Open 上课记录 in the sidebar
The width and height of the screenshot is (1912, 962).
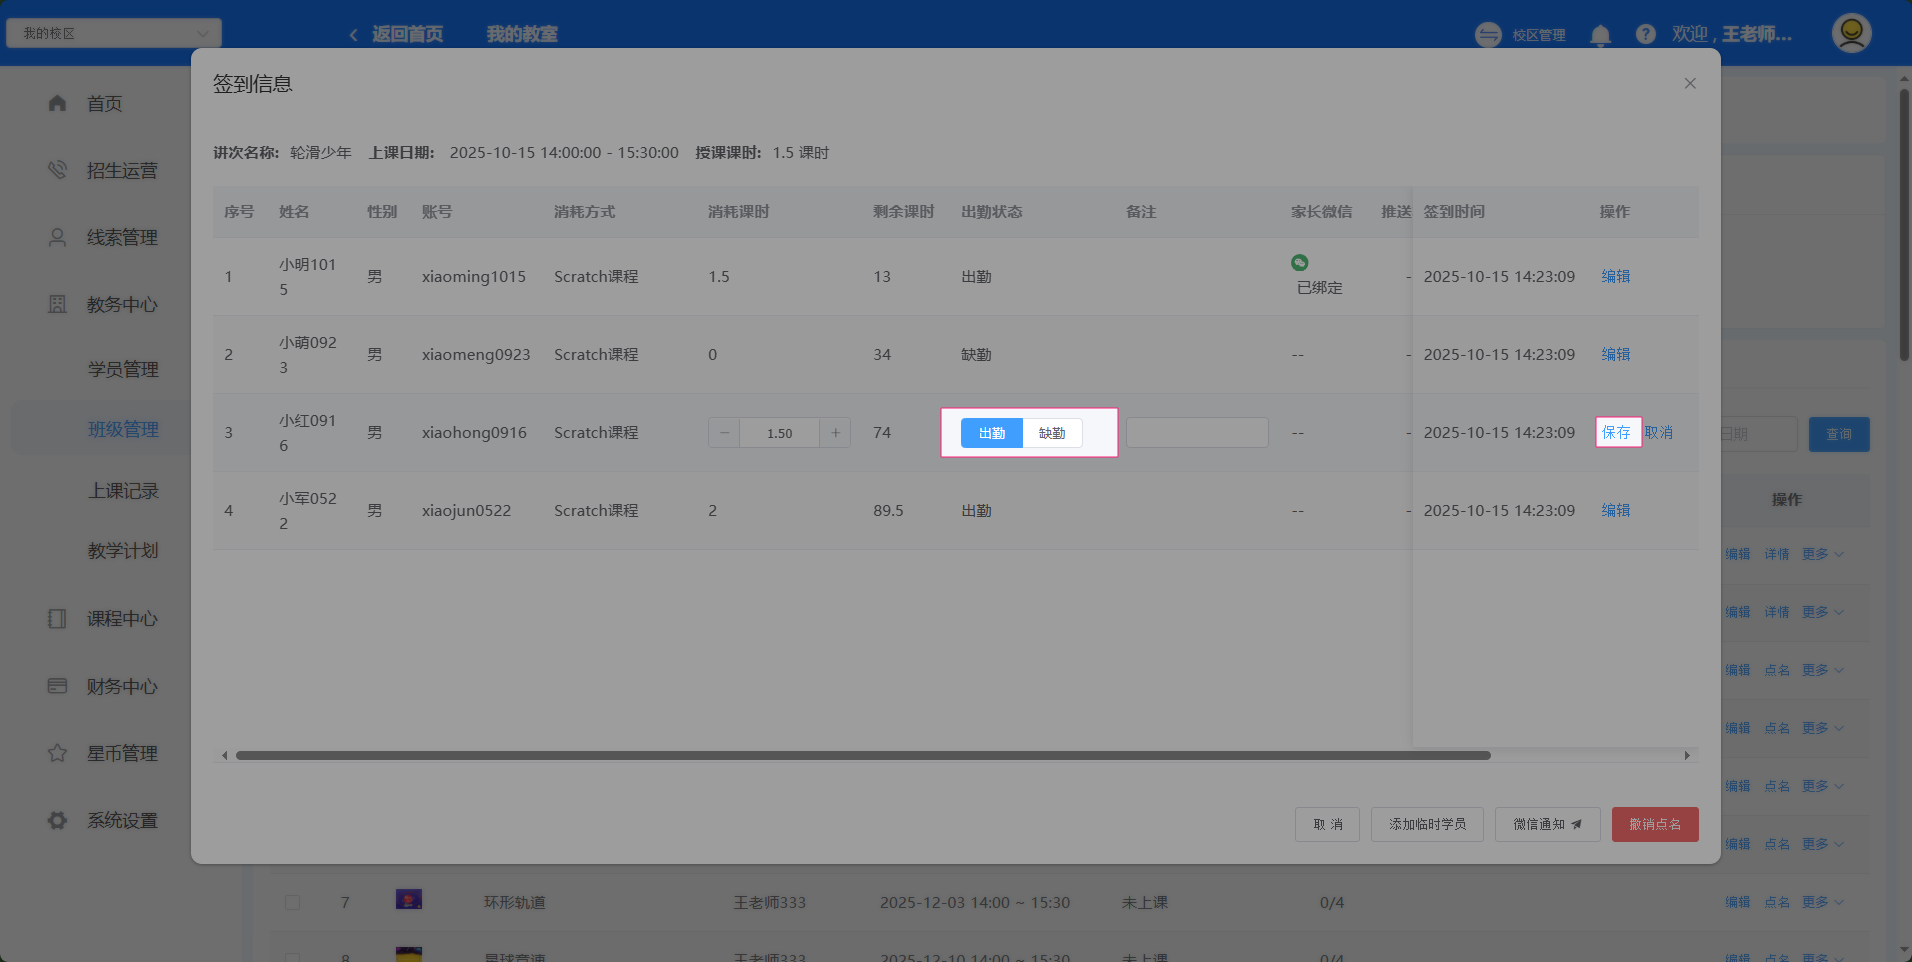click(x=123, y=490)
